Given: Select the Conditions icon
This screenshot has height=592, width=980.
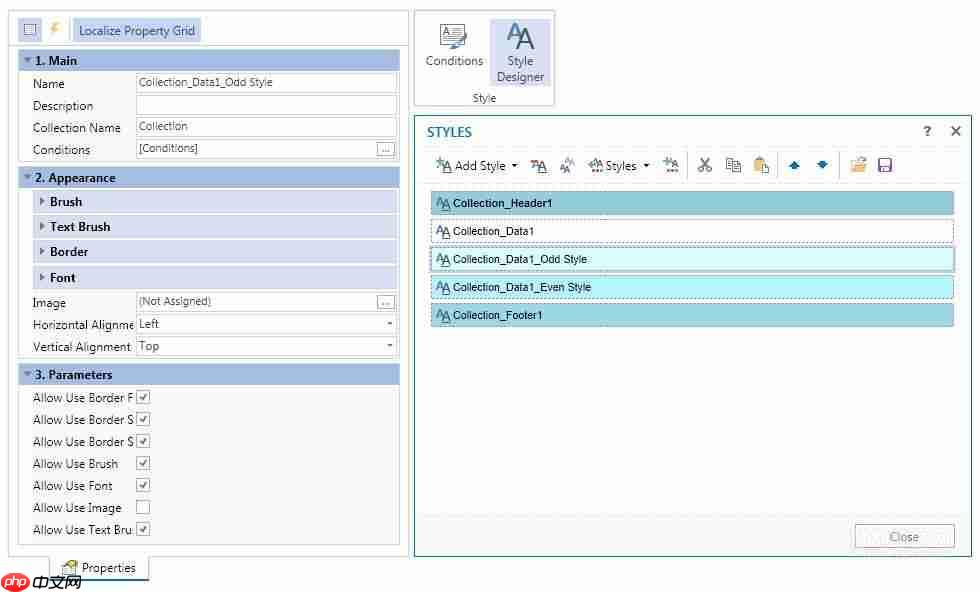Looking at the screenshot, I should pos(454,45).
